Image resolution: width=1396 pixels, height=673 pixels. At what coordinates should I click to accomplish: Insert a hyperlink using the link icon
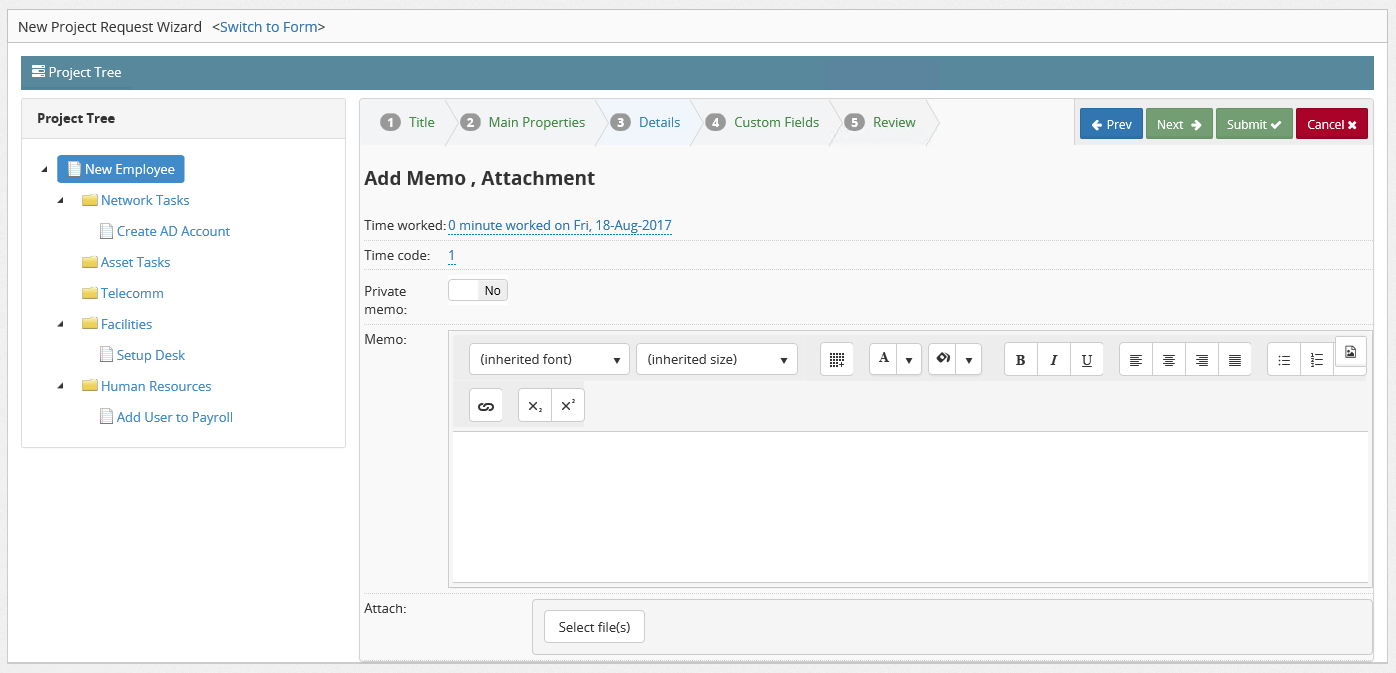click(486, 406)
